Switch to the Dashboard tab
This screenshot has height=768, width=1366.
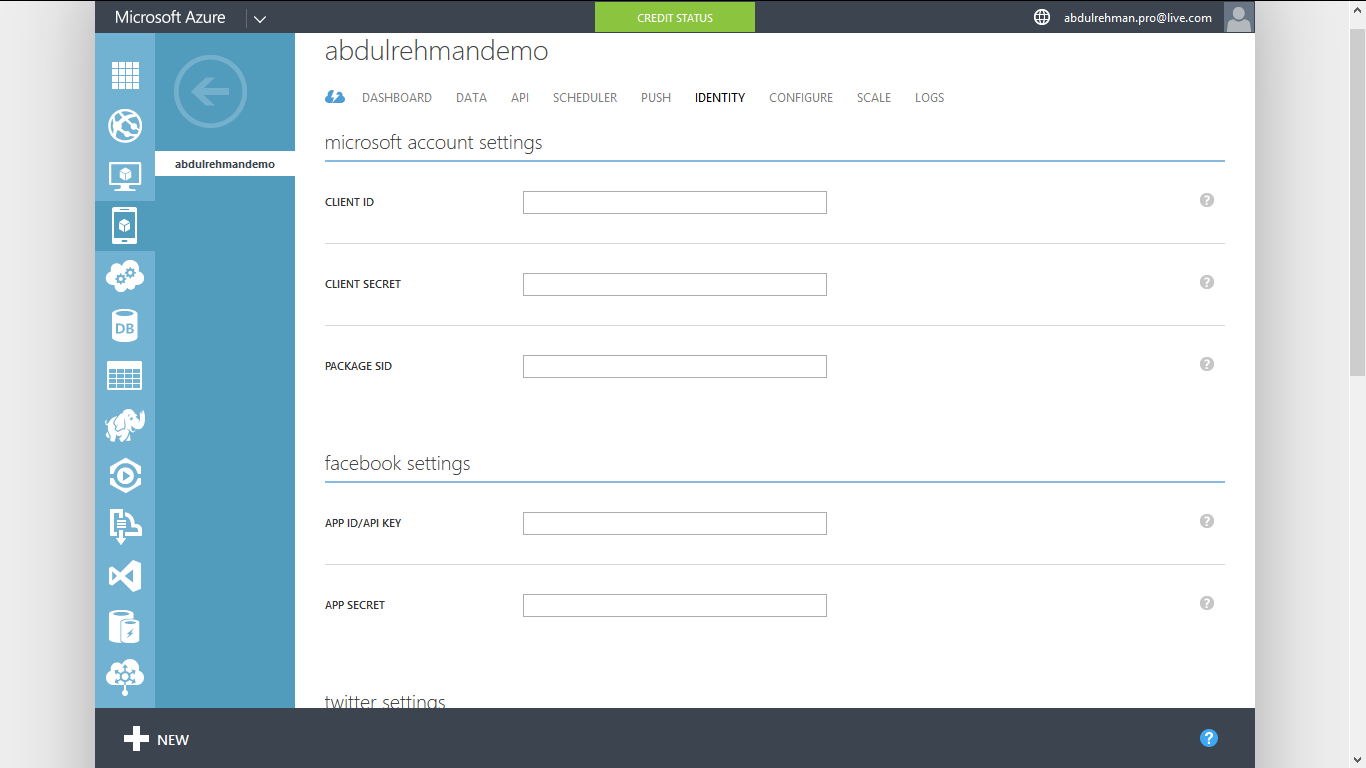[x=397, y=98]
